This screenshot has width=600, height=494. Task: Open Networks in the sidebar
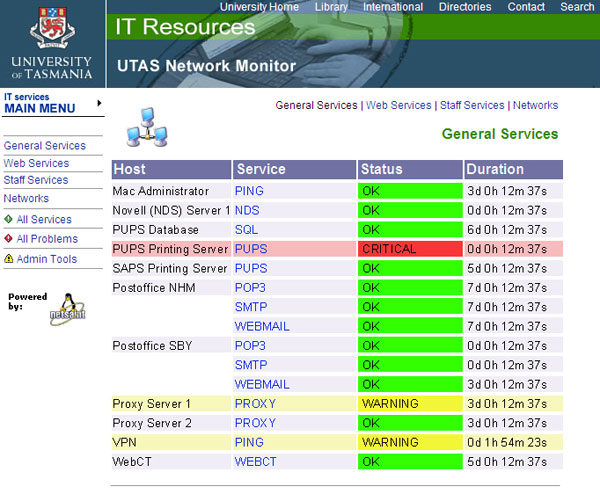click(26, 199)
